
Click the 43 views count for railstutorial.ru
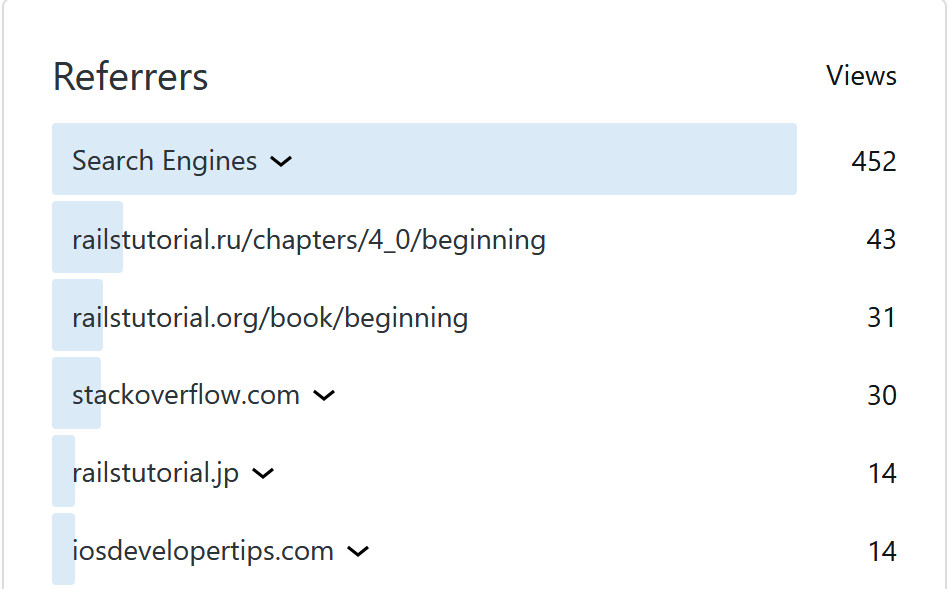pos(882,239)
